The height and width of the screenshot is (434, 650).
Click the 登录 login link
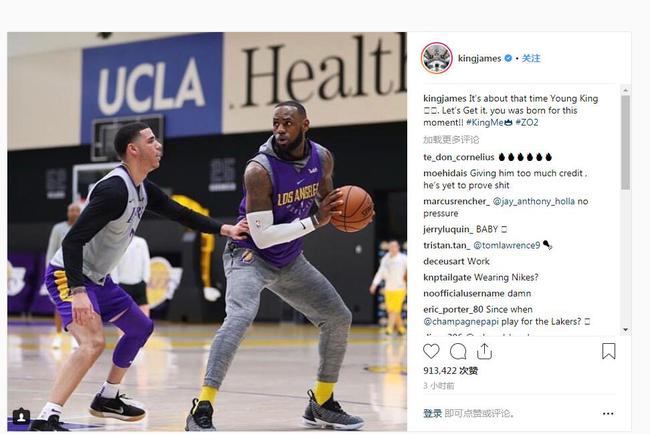pos(432,413)
